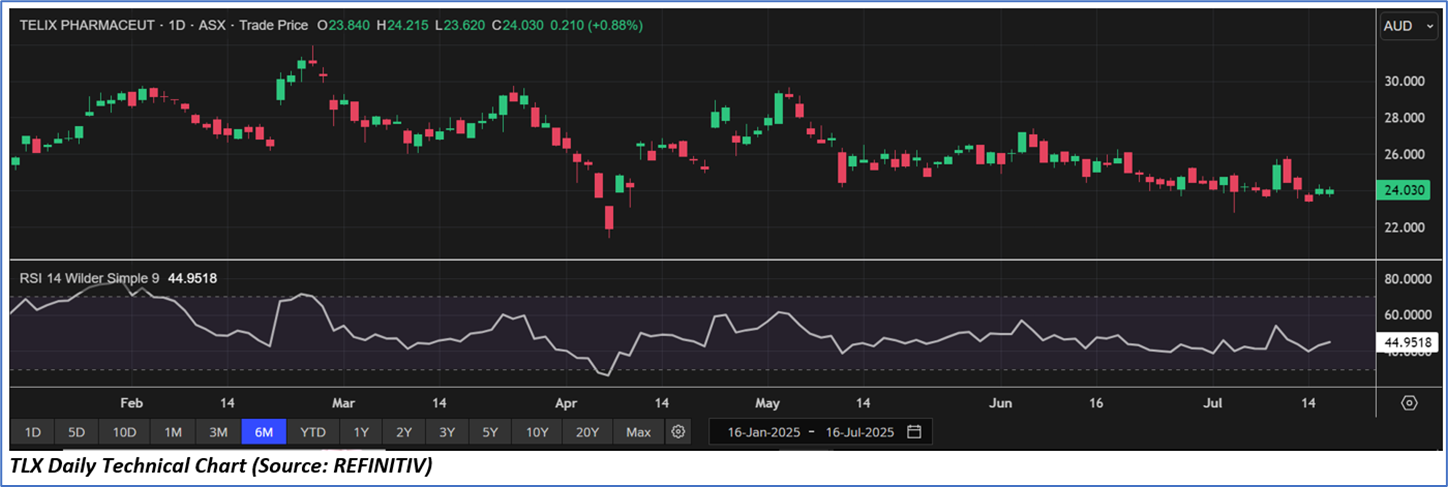1448x487 pixels.
Task: Select 5Y time range
Action: click(x=490, y=432)
